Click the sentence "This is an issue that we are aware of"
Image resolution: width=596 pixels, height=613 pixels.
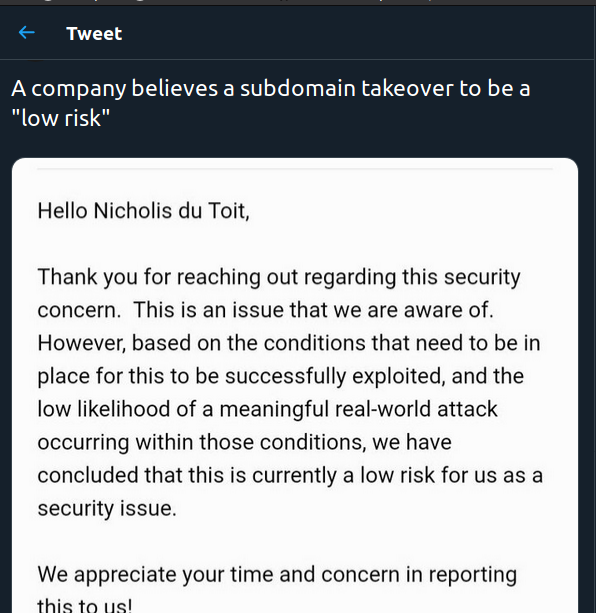(313, 310)
